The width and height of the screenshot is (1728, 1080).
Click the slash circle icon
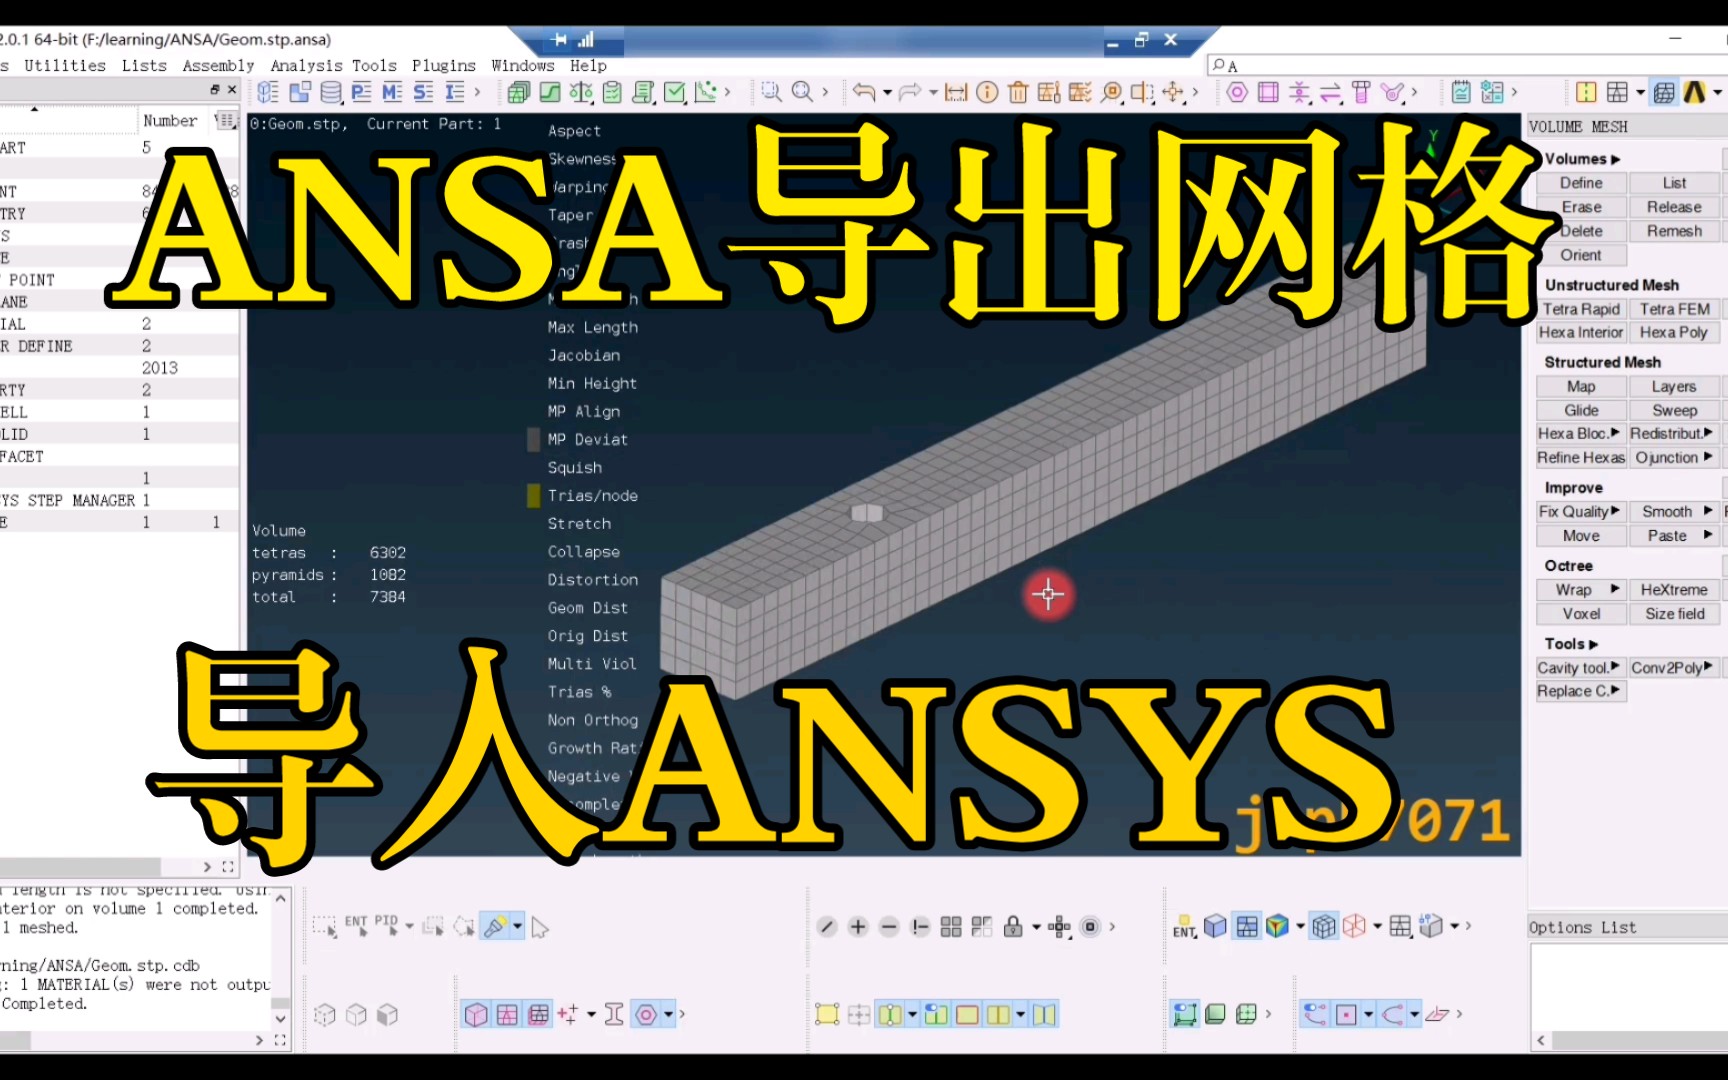click(x=827, y=927)
